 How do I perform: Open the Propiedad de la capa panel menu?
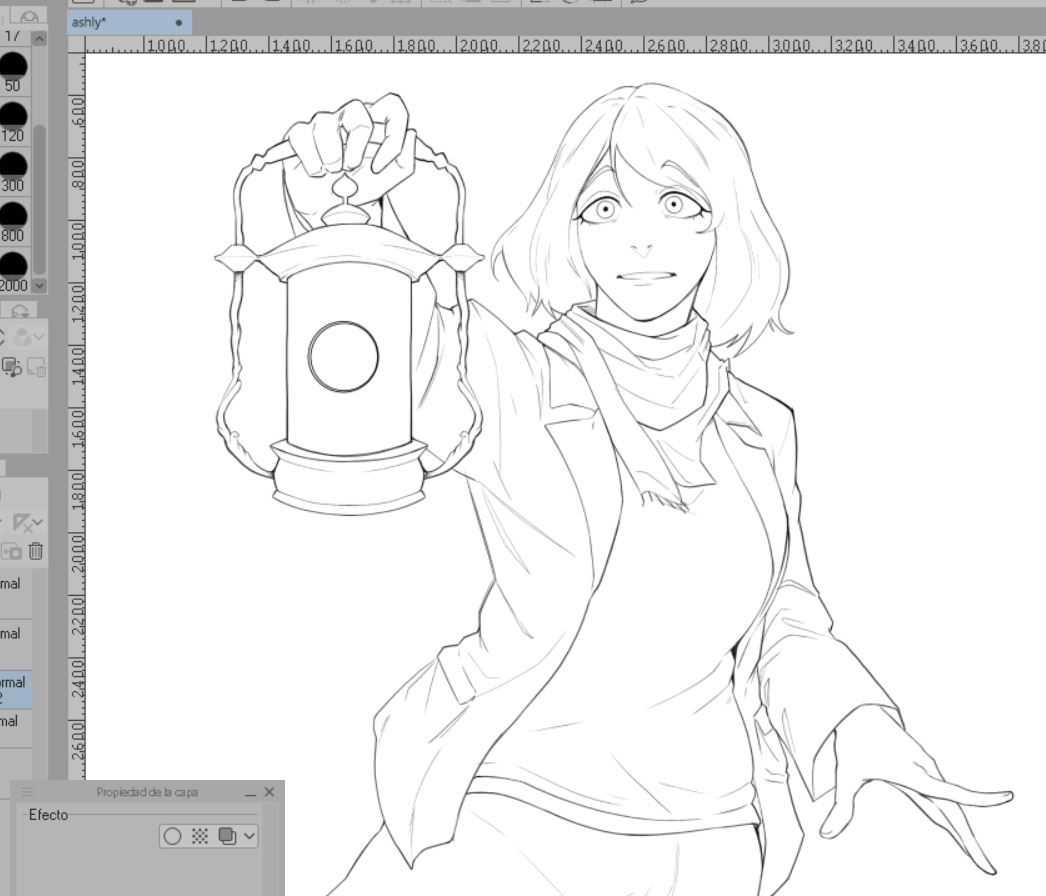click(26, 792)
